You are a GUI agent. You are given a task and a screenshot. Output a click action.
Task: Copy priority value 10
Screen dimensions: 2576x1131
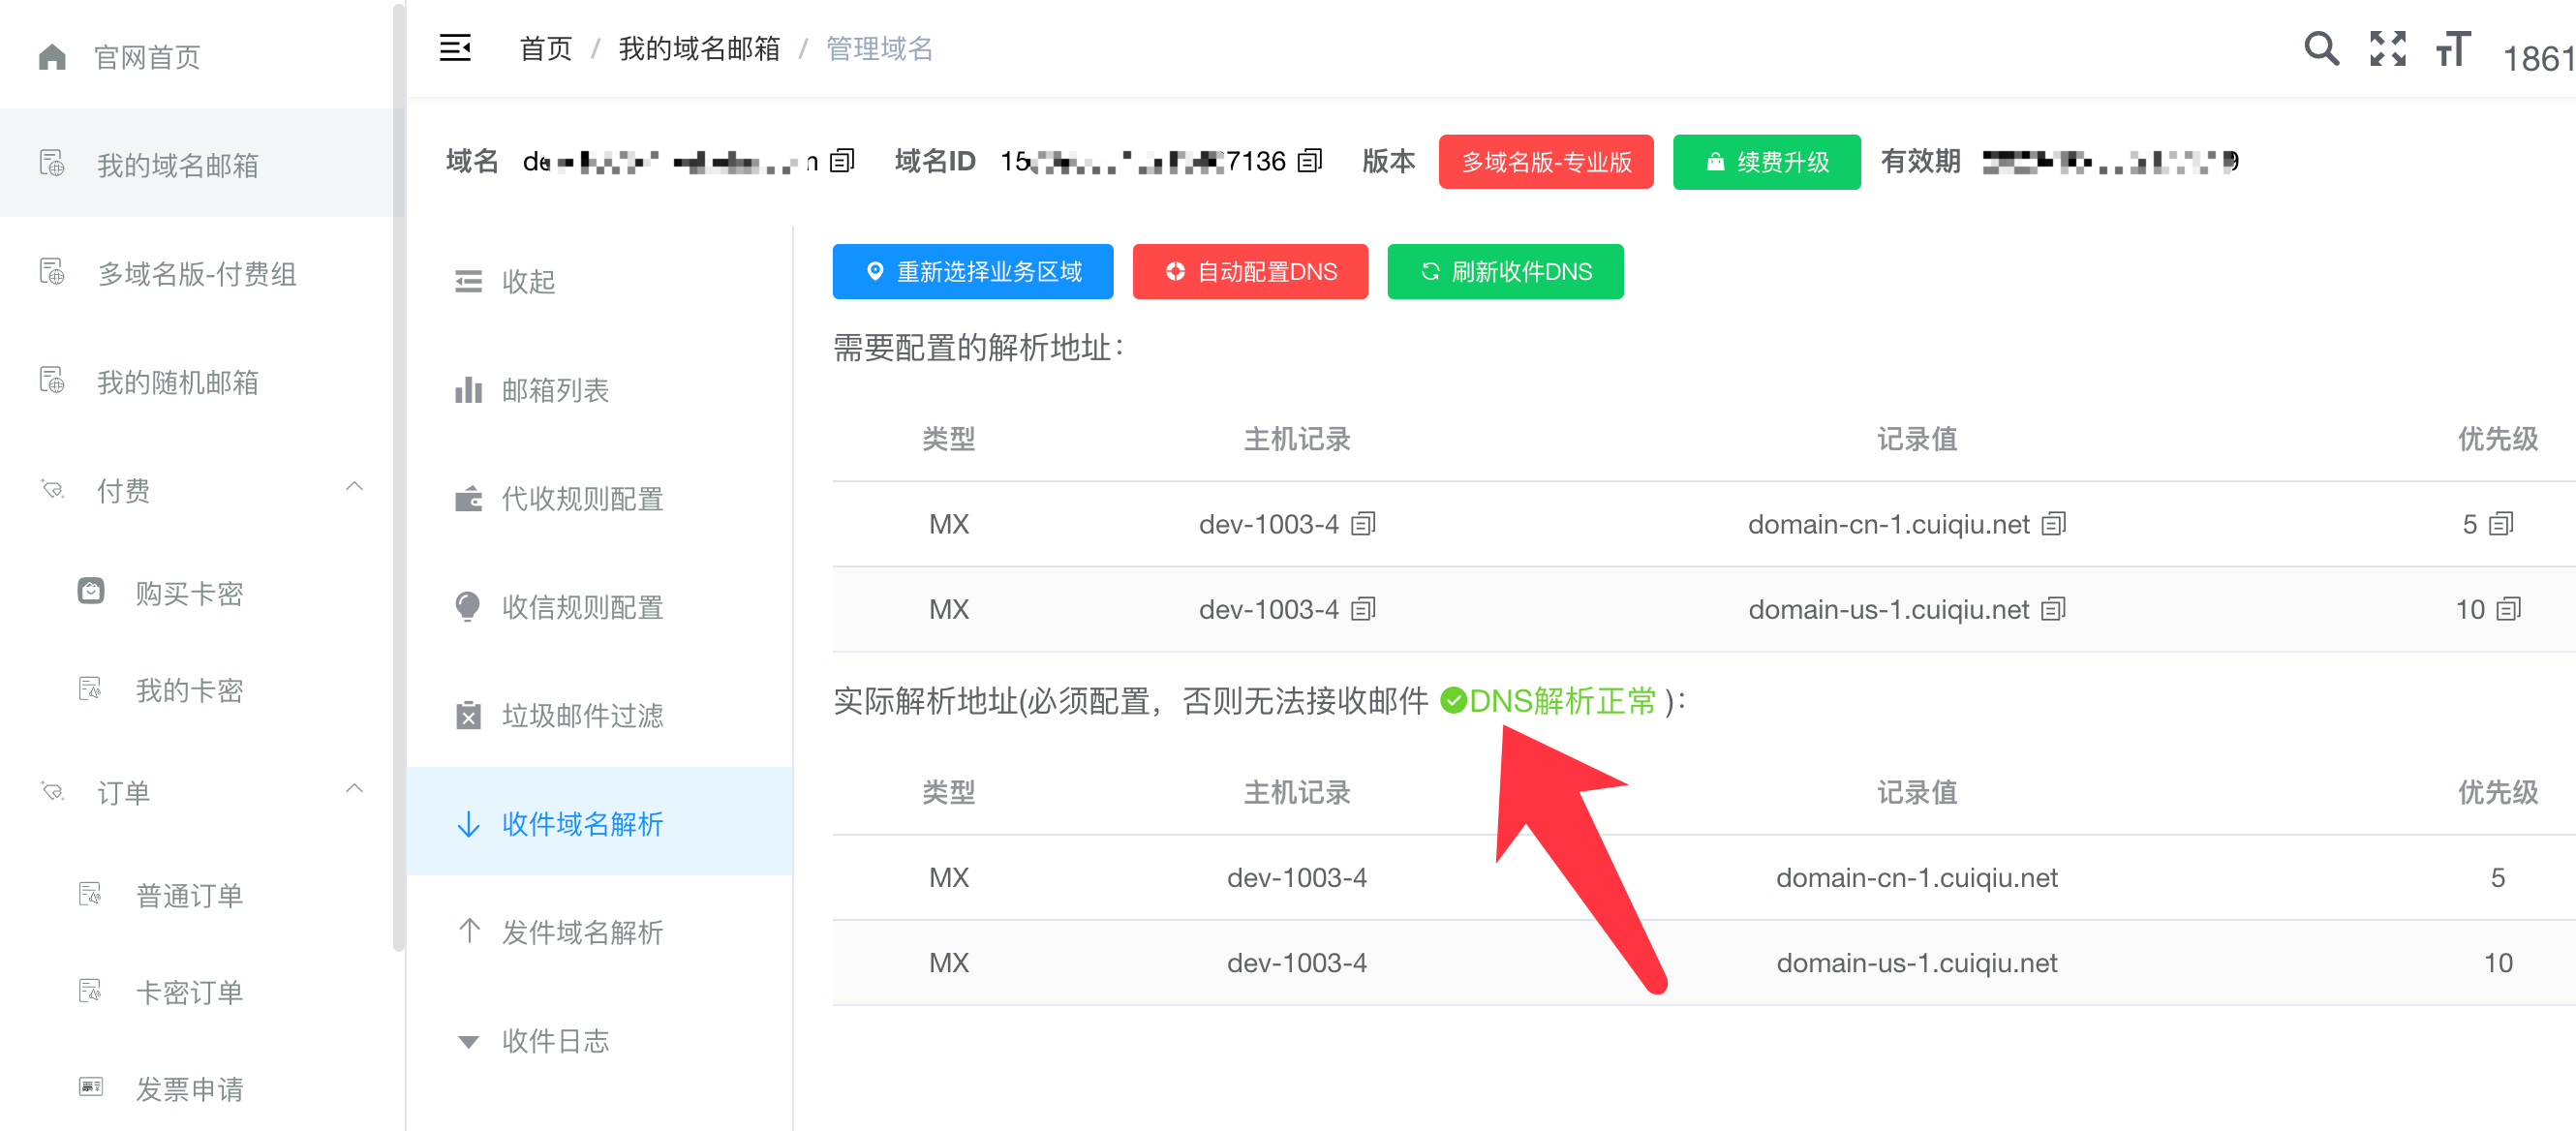point(2508,609)
